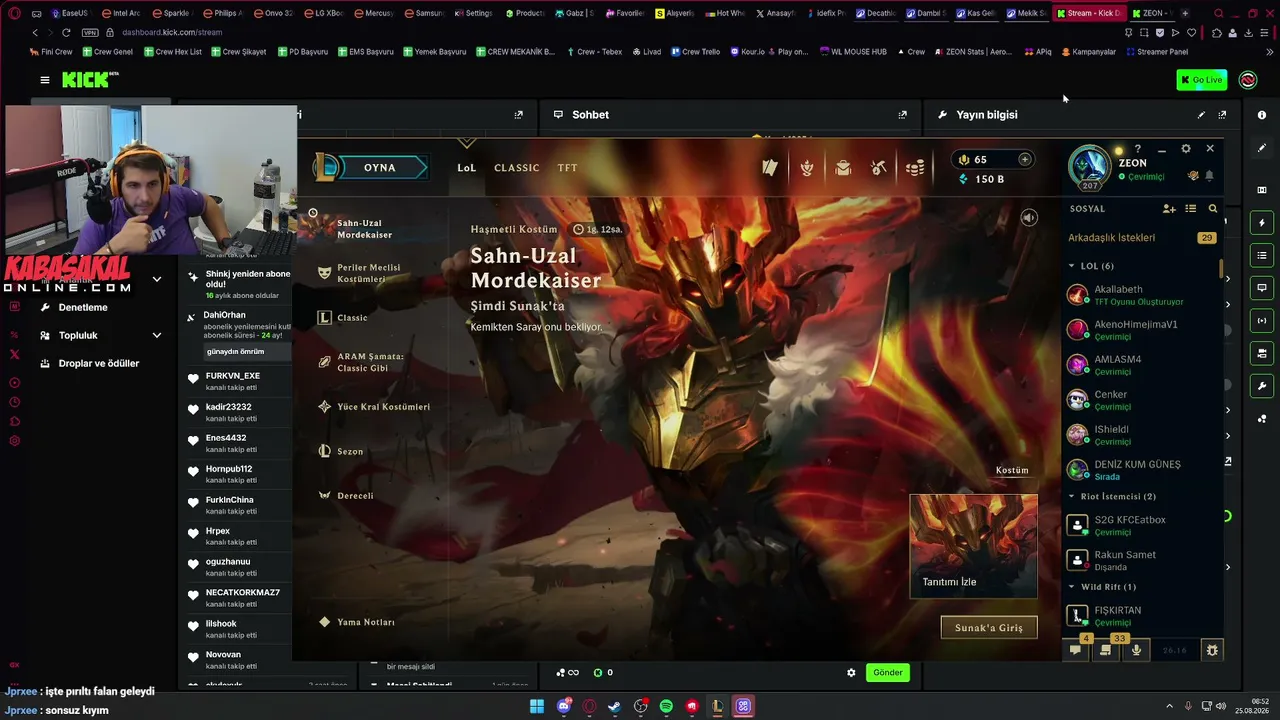Viewport: 1280px width, 720px height.
Task: Open the League chat bubble icon with badge 4
Action: (1076, 650)
